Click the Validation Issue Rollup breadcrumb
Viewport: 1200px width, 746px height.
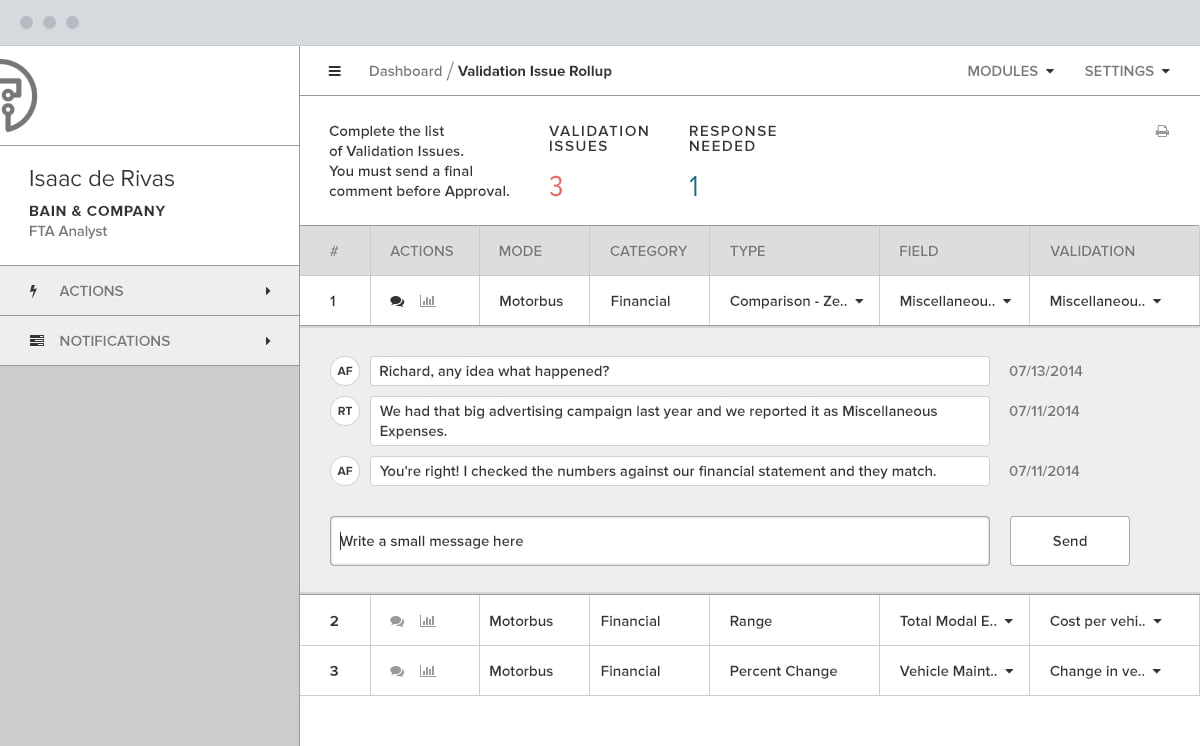click(x=535, y=71)
